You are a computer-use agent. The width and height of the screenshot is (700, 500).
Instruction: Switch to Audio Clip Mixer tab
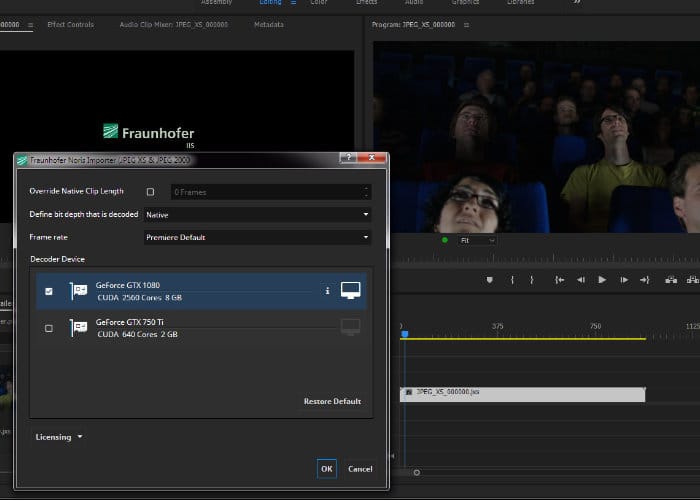point(174,25)
